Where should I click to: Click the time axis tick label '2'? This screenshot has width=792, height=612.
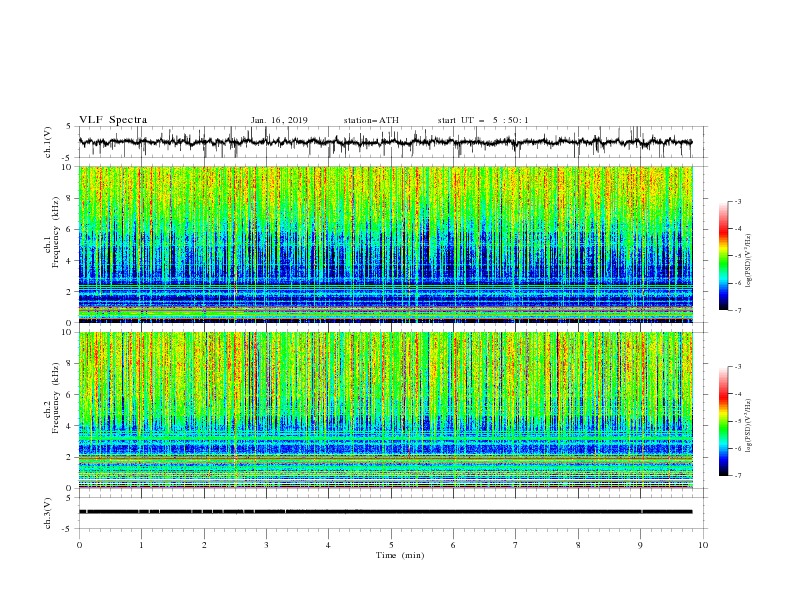tap(204, 545)
